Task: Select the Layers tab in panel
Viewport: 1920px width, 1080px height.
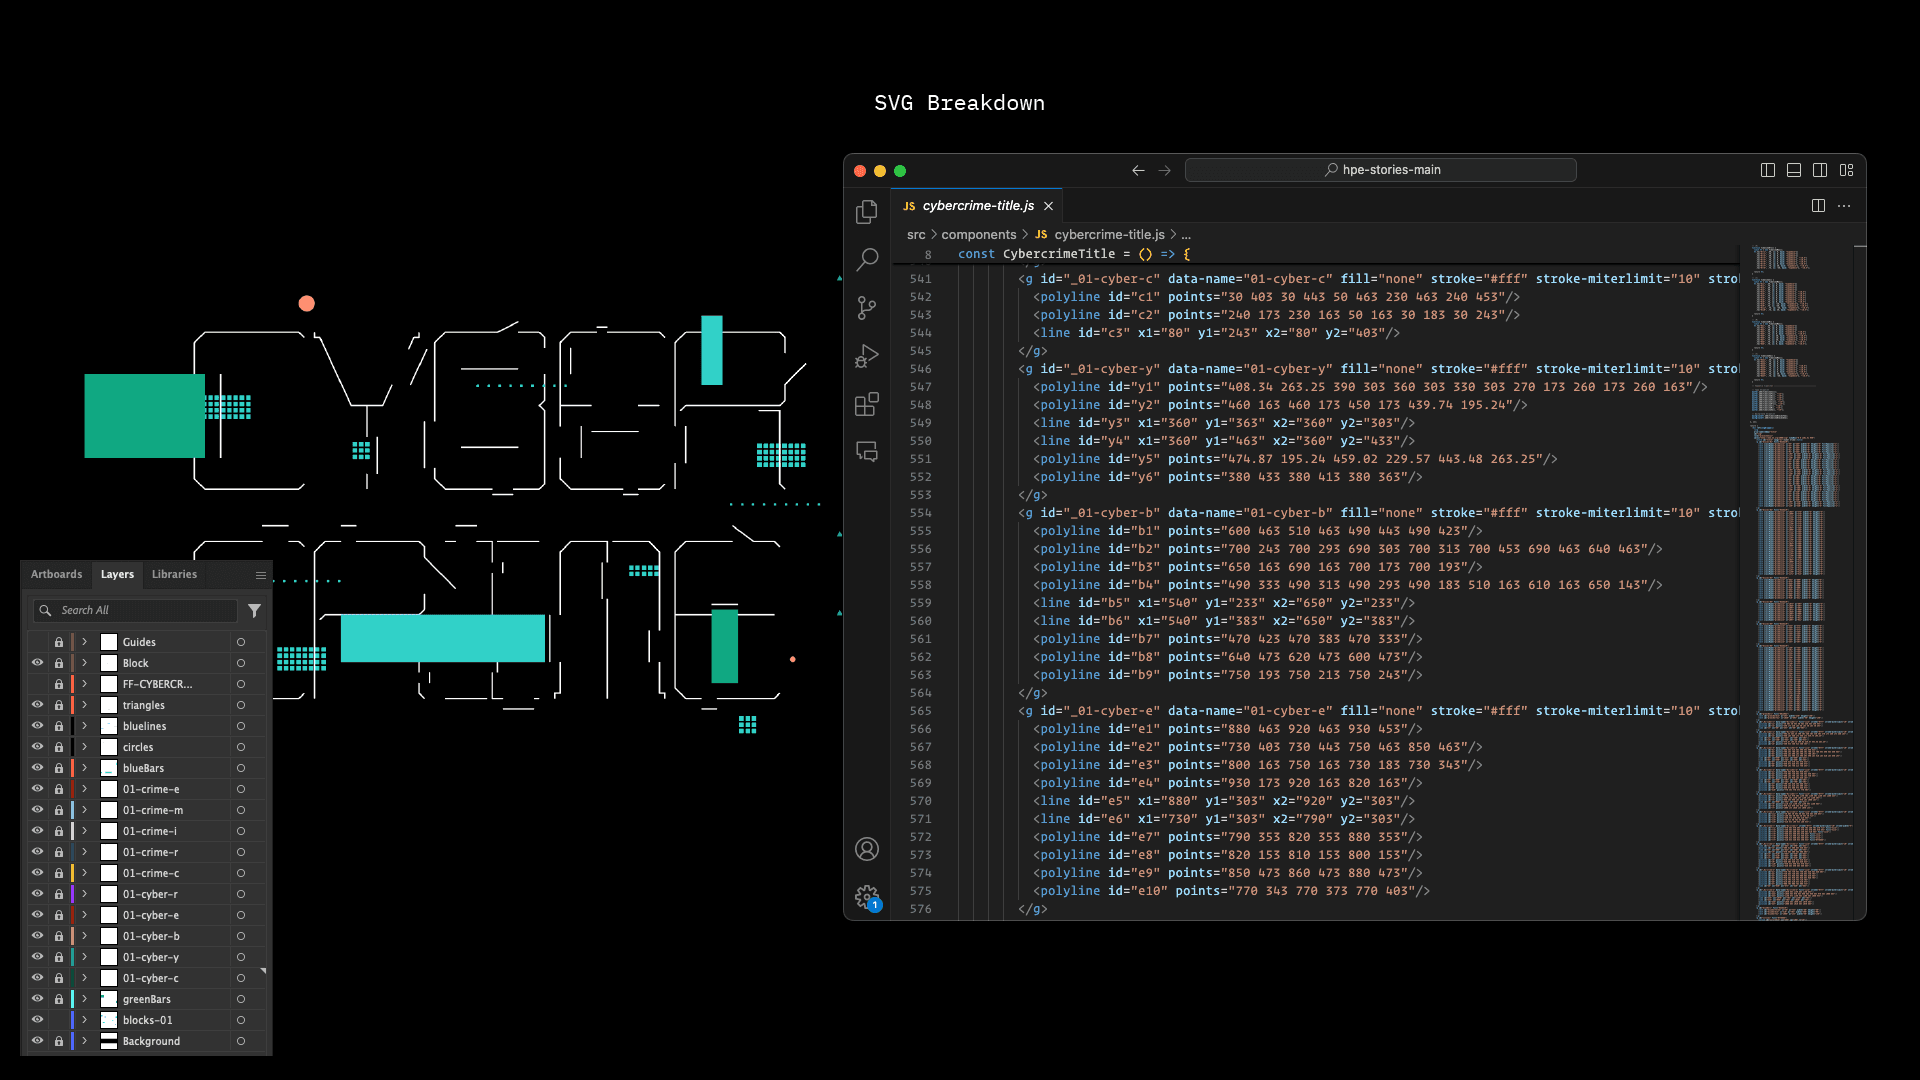Action: pos(116,574)
